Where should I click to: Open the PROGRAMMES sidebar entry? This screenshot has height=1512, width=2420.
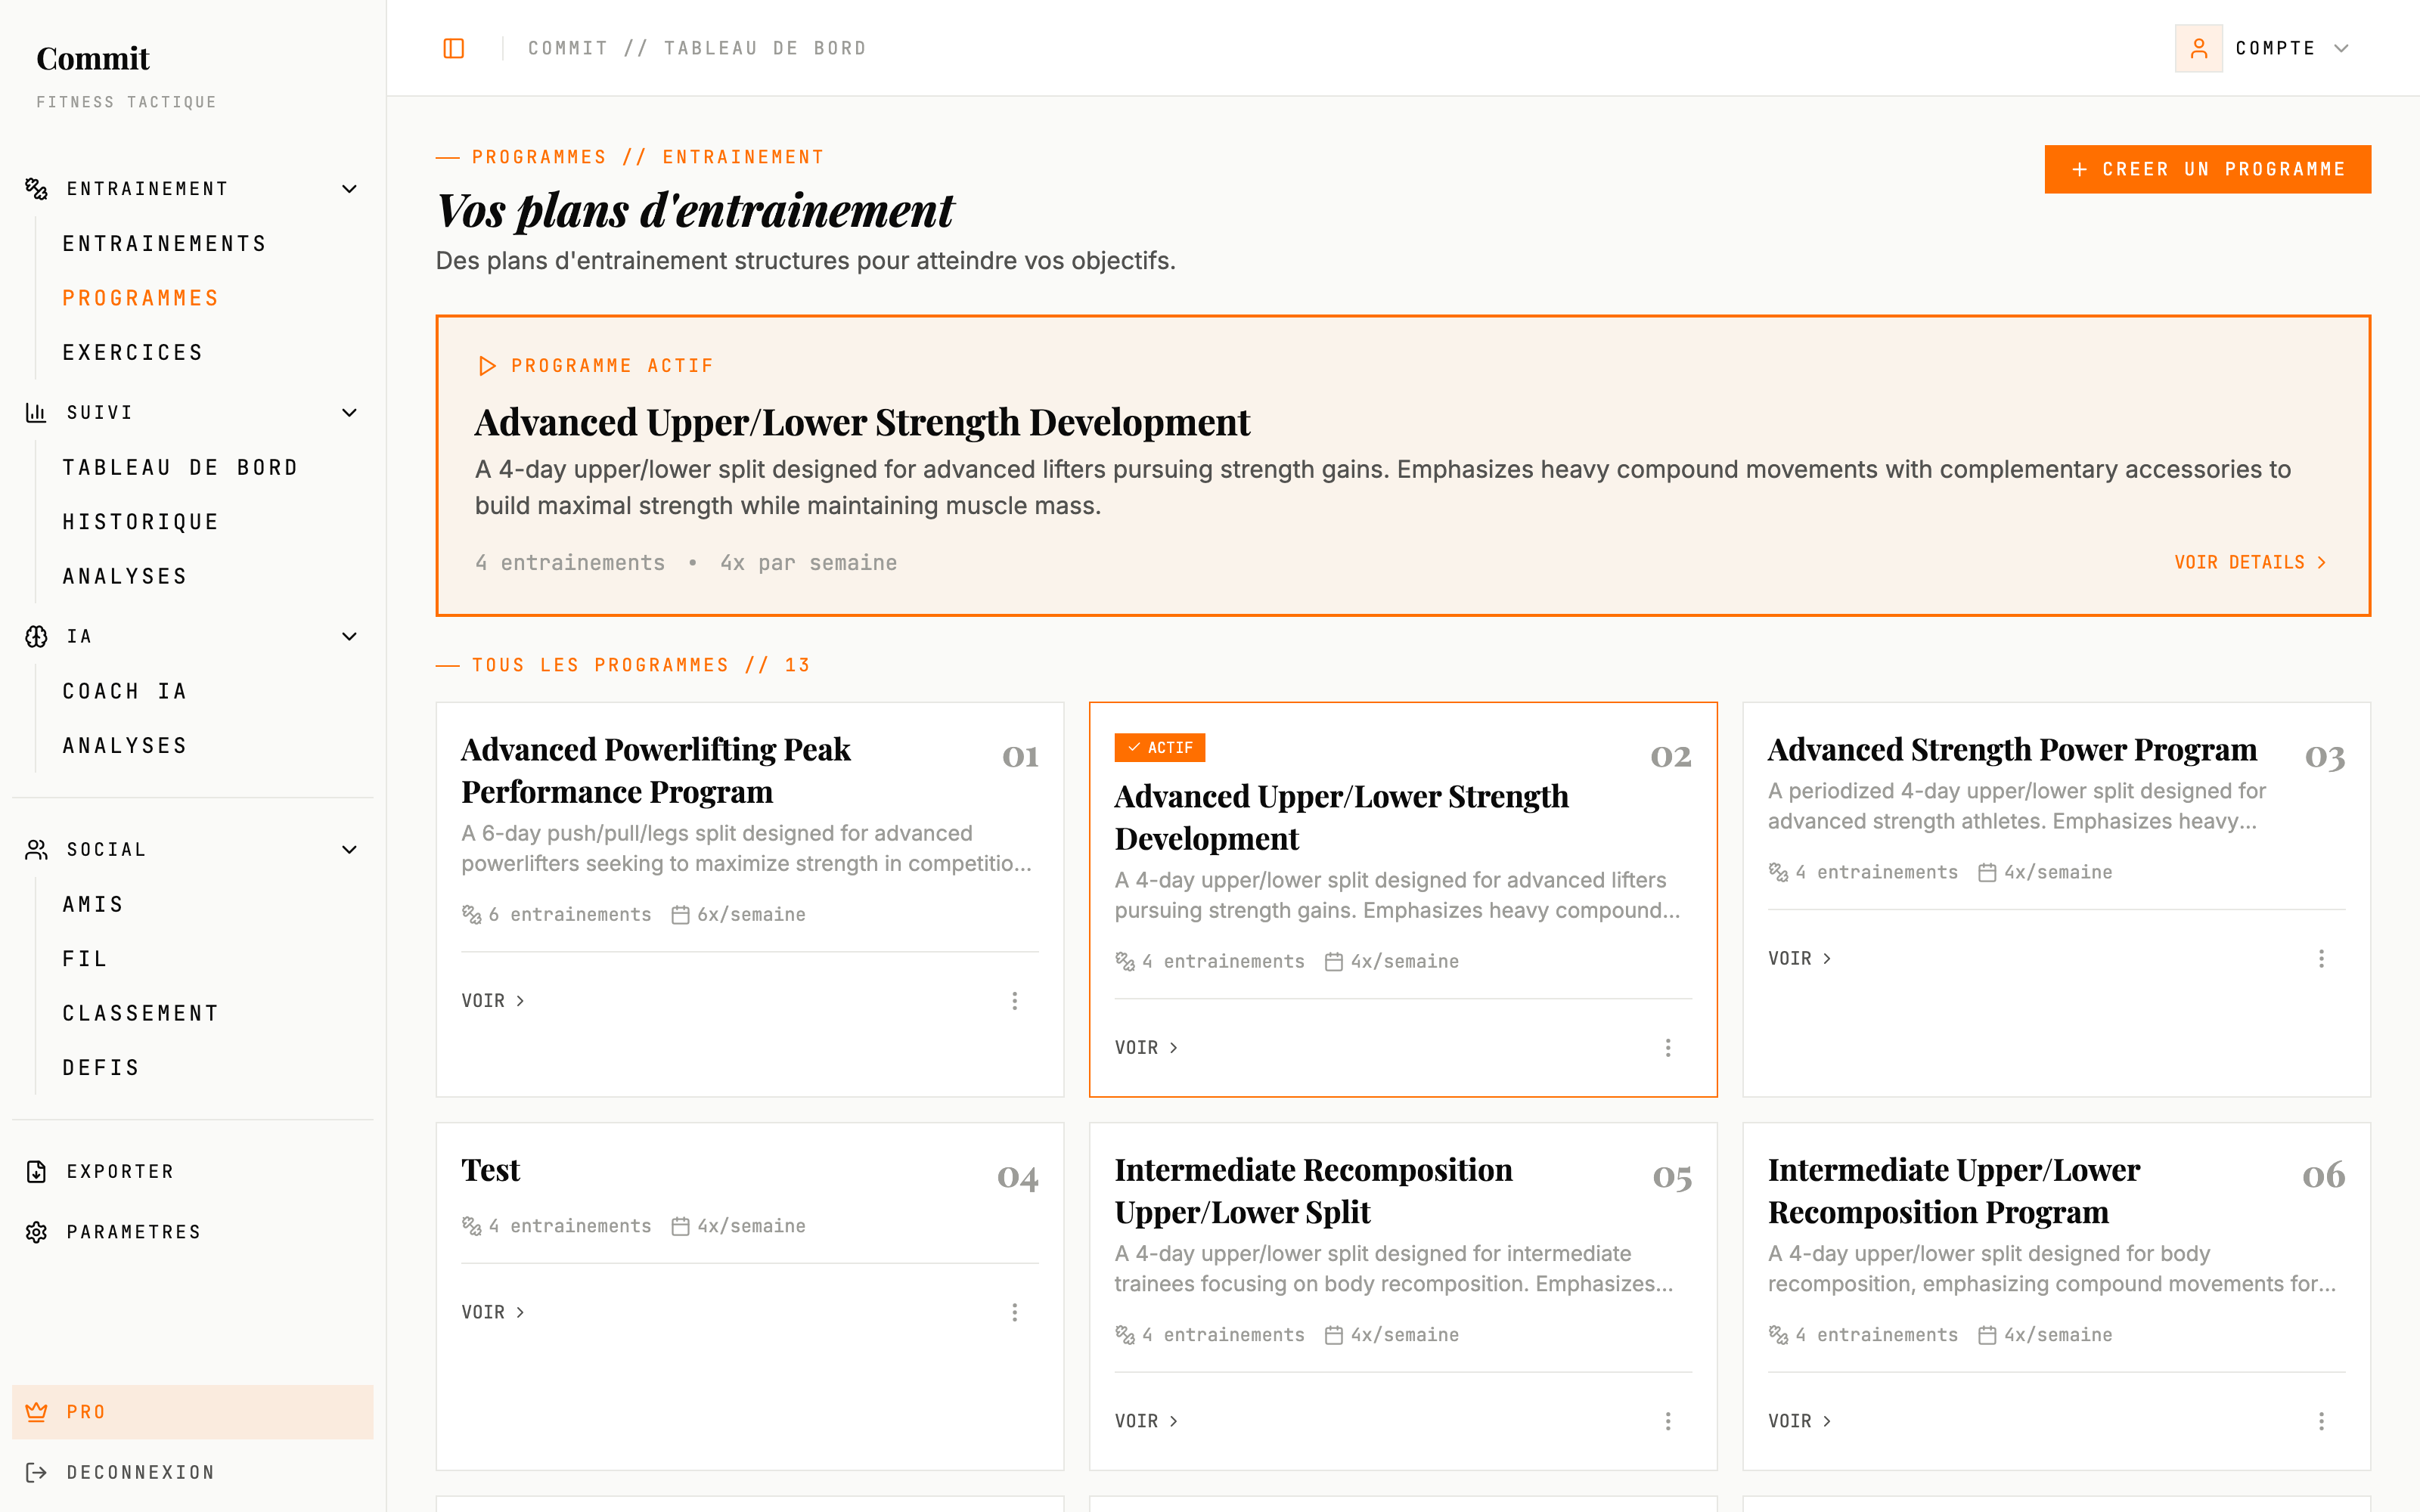tap(140, 297)
